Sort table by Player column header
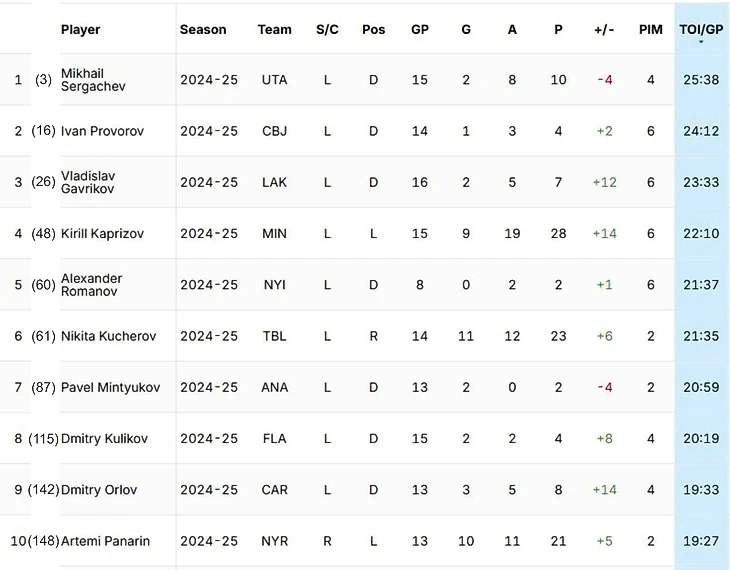 tap(80, 30)
